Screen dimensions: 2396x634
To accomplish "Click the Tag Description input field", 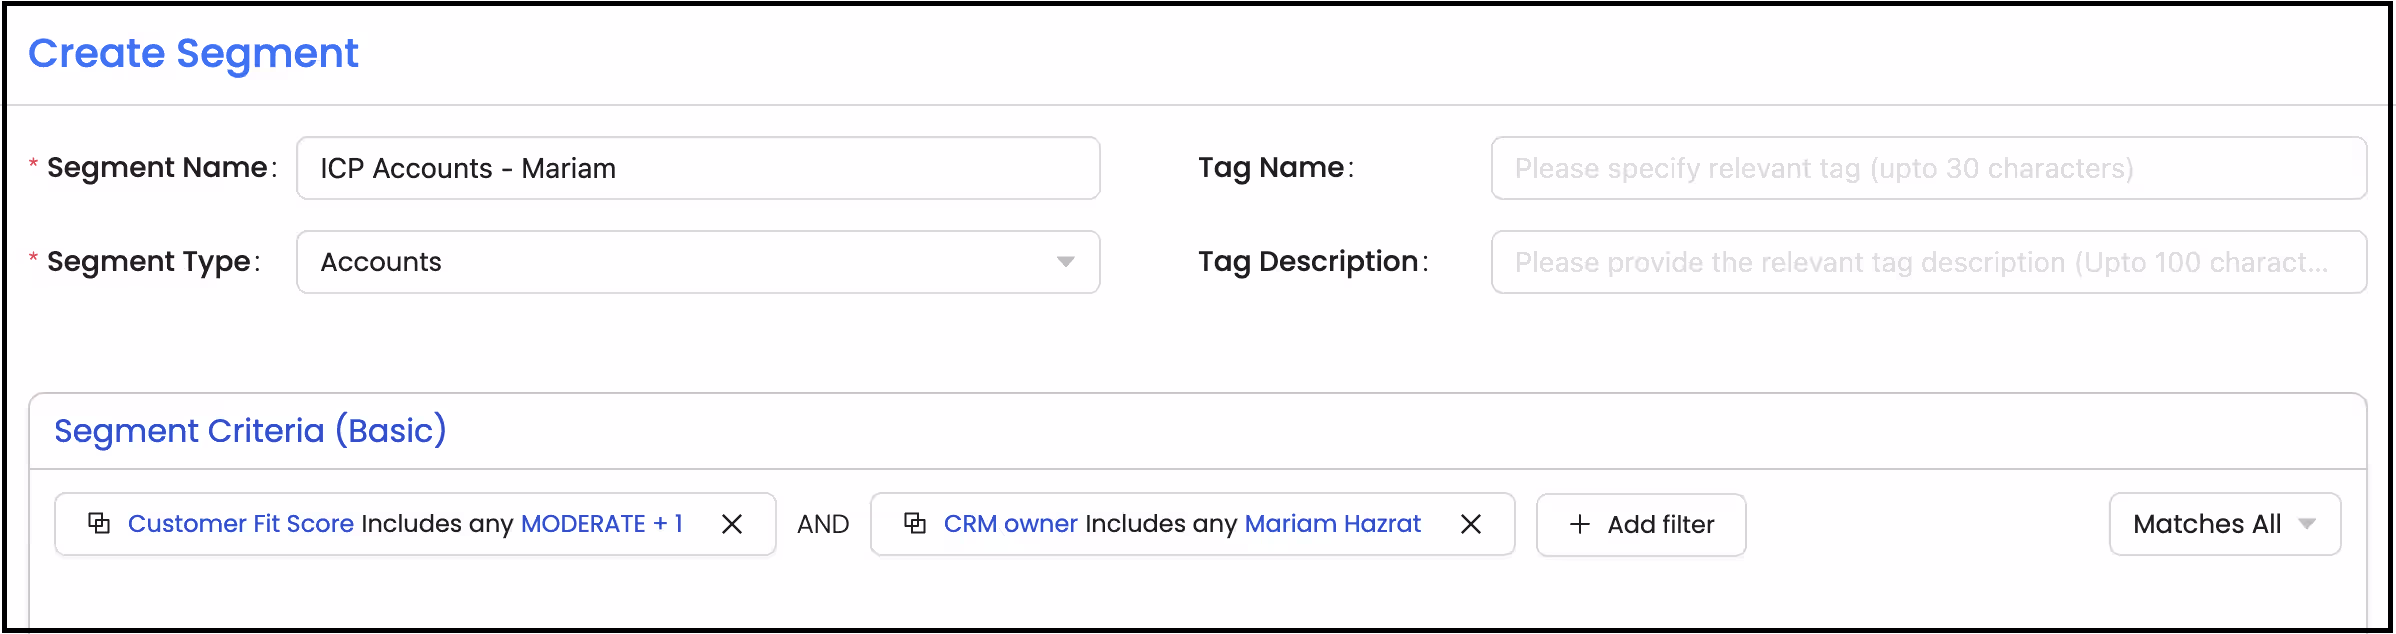I will (1929, 262).
